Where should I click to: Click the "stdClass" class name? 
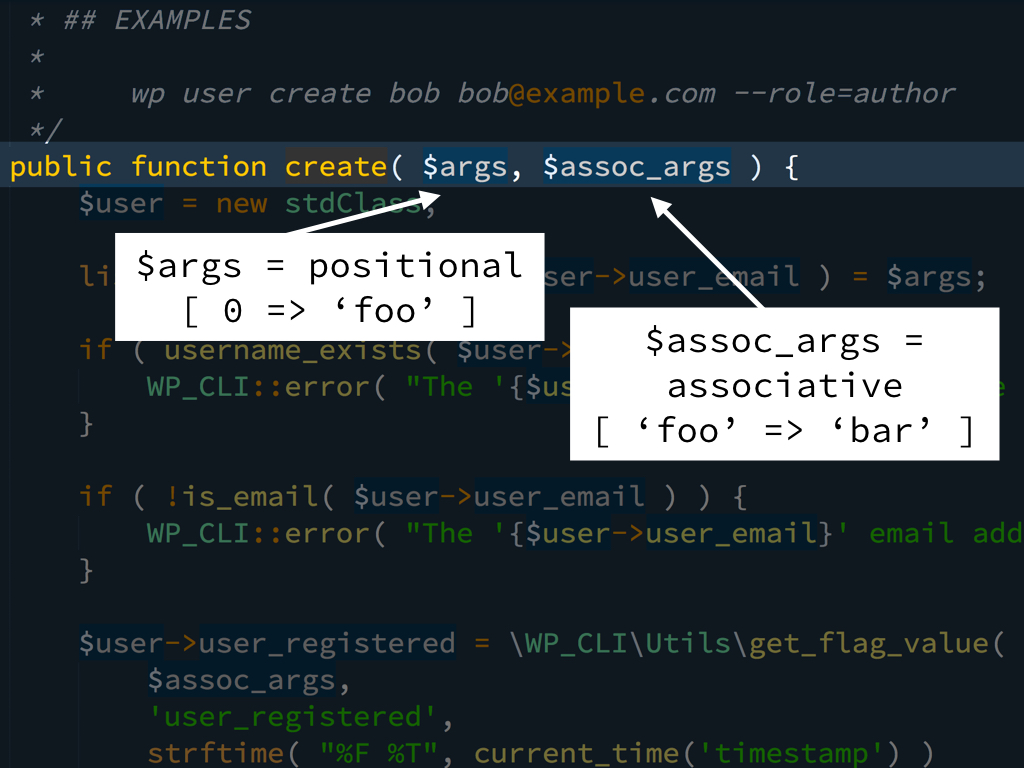pos(353,204)
